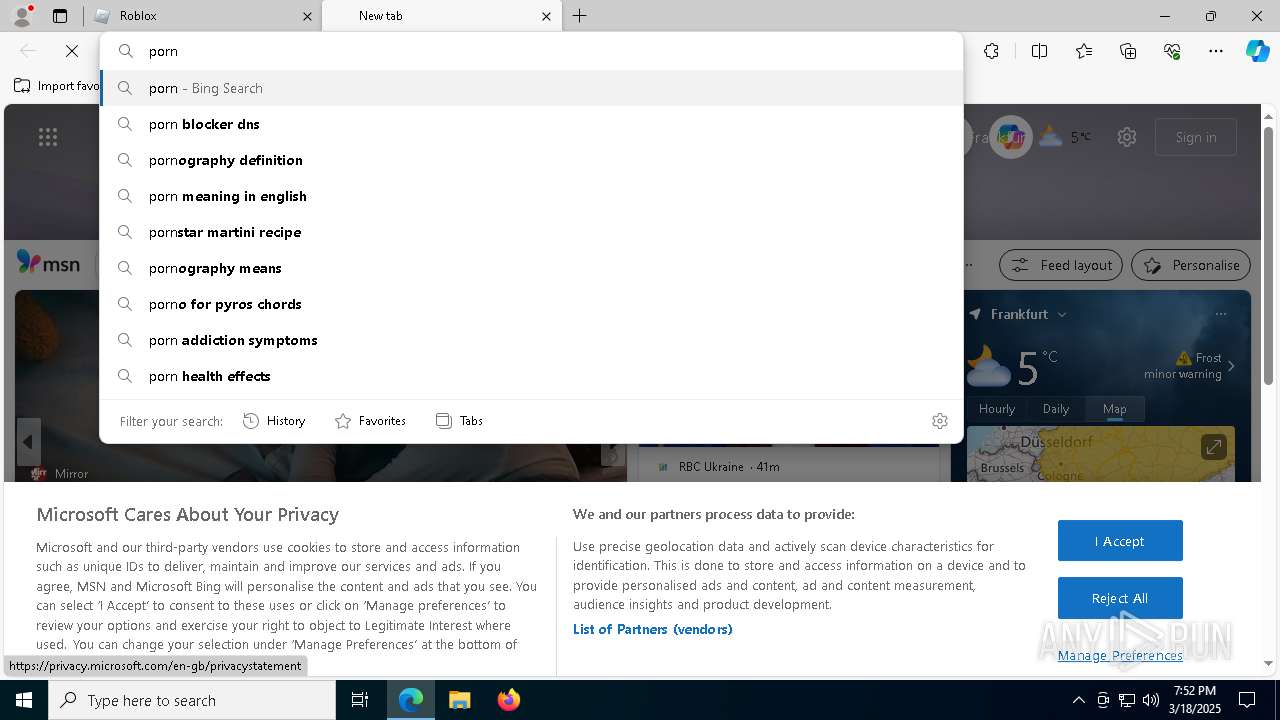Select 'pornstar martini recipe' suggestion
1280x720 pixels.
click(x=531, y=232)
